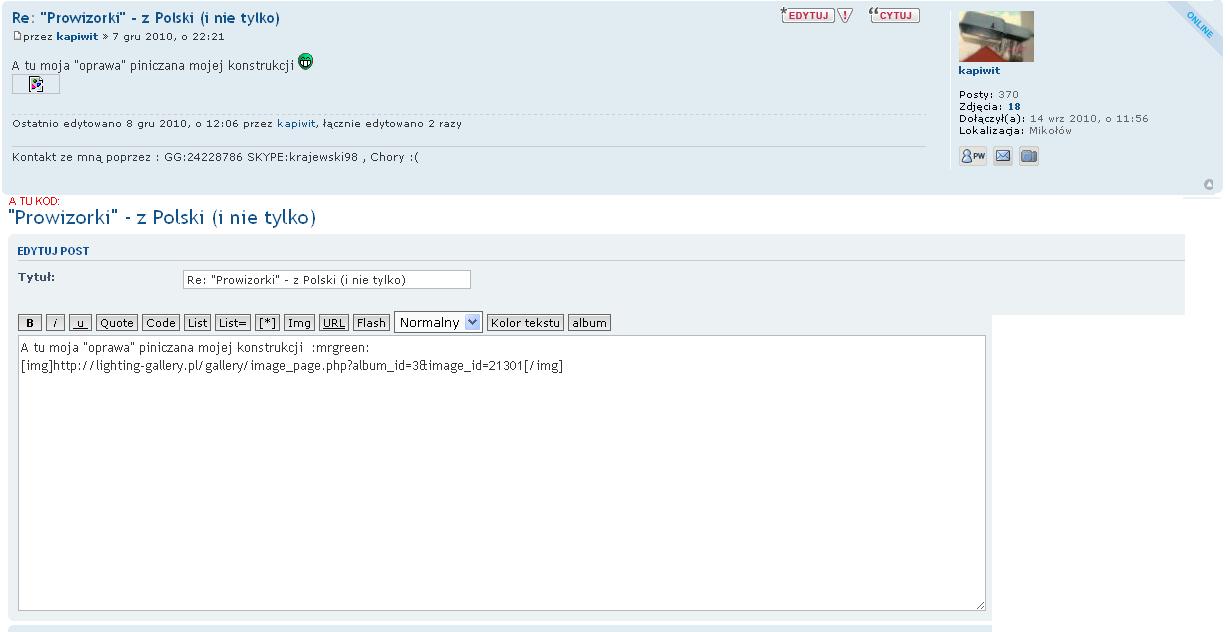The height and width of the screenshot is (632, 1230).
Task: Click the post title link Re: Prowizorki
Action: pos(146,17)
